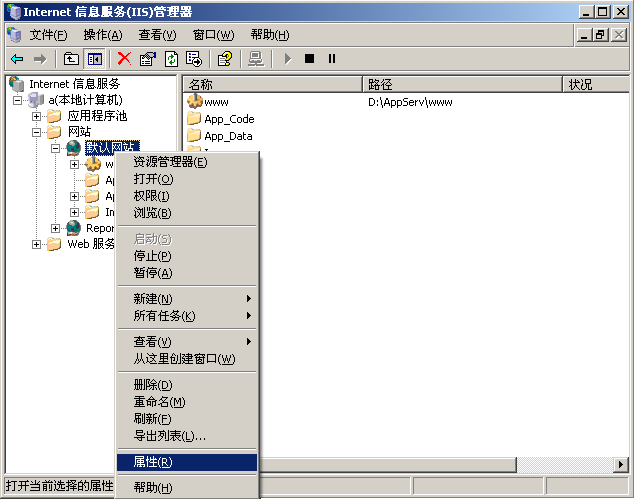Image resolution: width=634 pixels, height=499 pixels.
Task: Select App_Data folder in list pane
Action: pyautogui.click(x=220, y=136)
